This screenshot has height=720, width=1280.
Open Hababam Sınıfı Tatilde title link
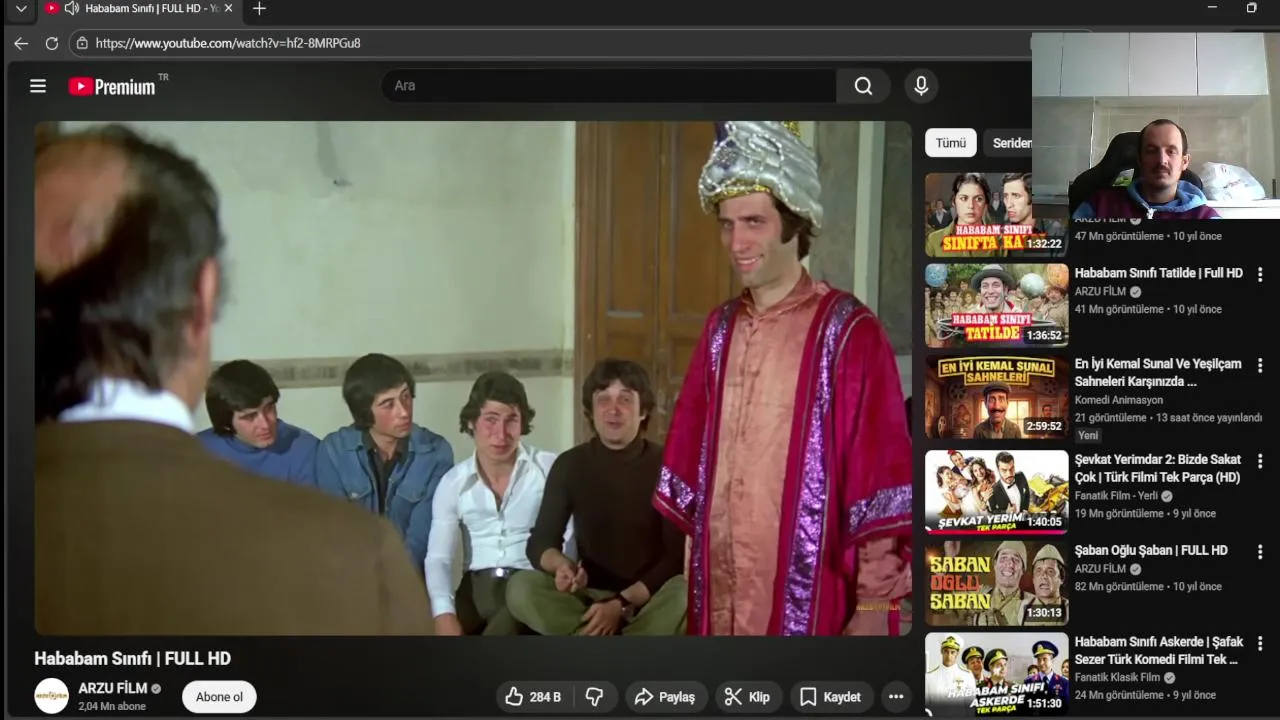tap(1158, 273)
